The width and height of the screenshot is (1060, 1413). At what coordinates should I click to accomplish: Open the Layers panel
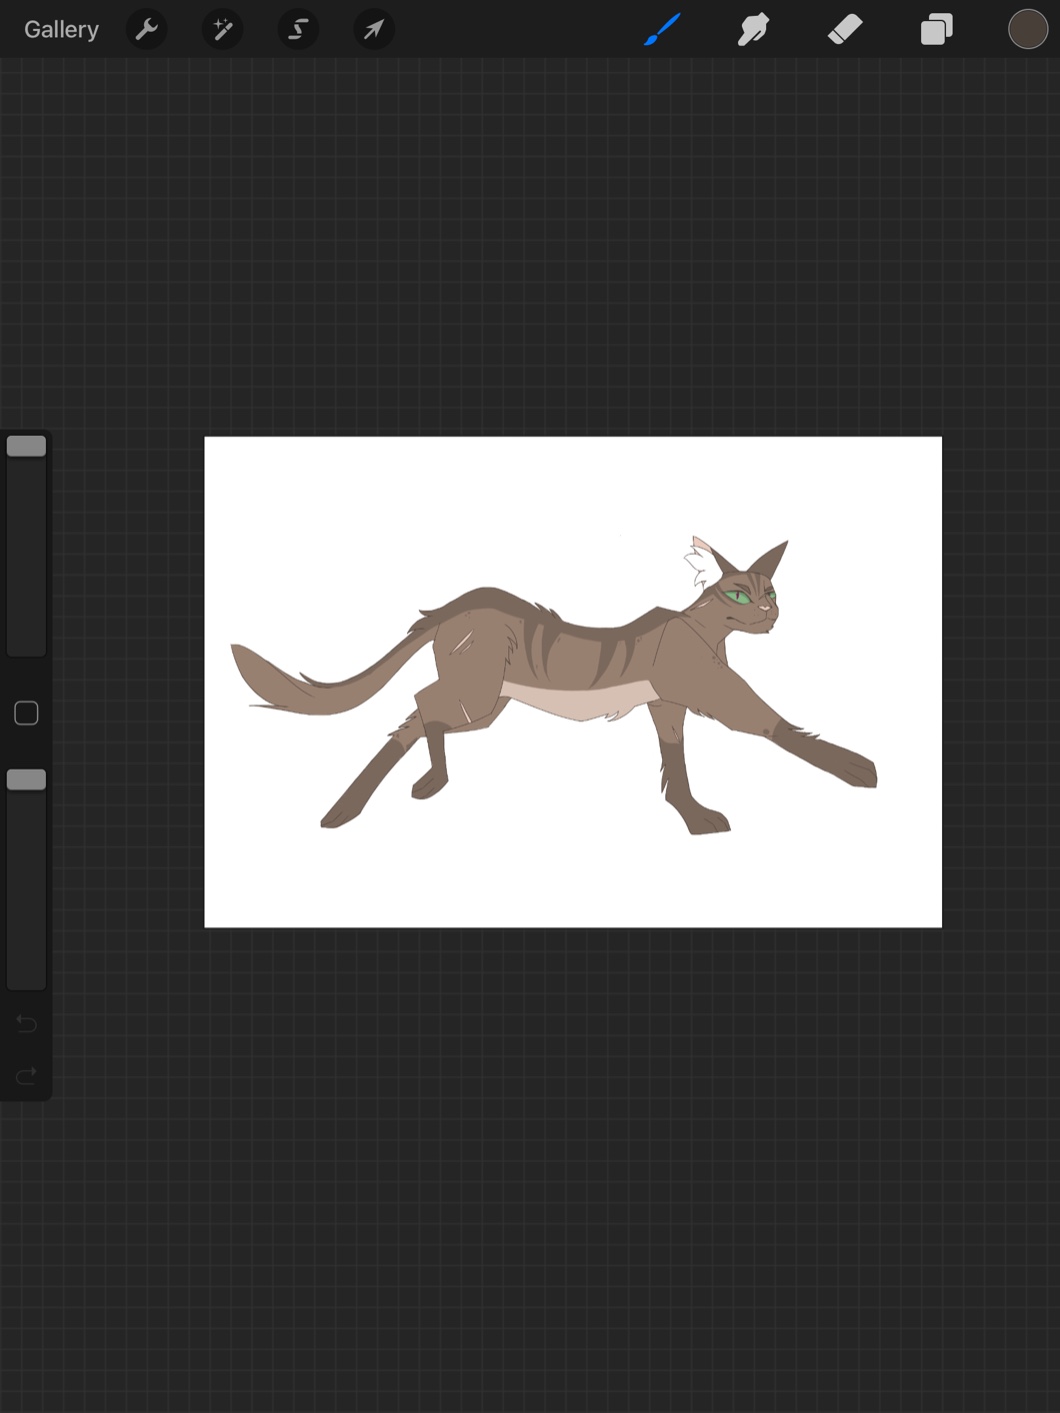(936, 30)
